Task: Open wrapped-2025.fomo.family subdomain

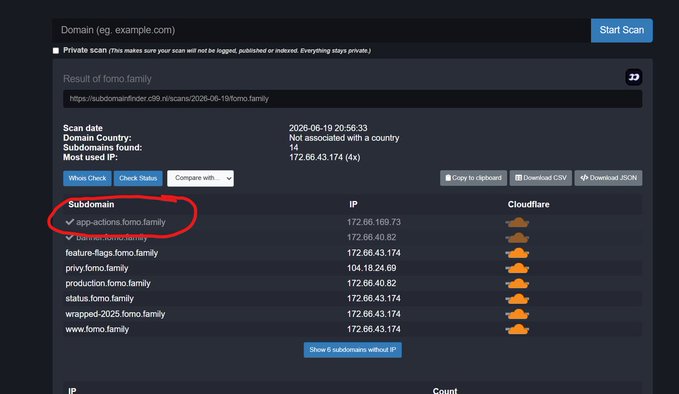Action: click(x=115, y=314)
